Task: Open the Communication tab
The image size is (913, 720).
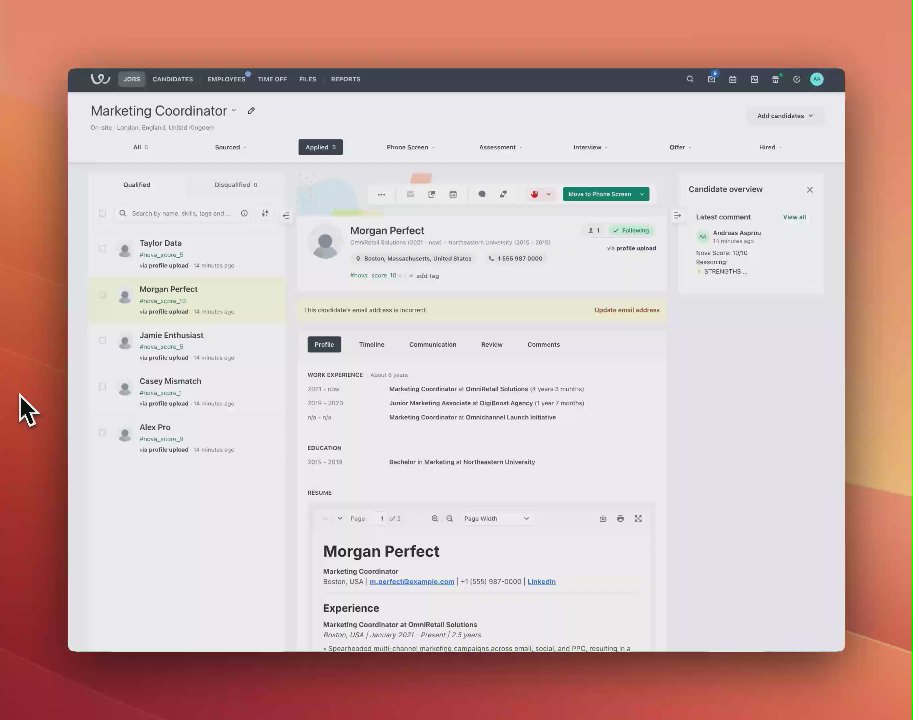Action: (x=433, y=345)
